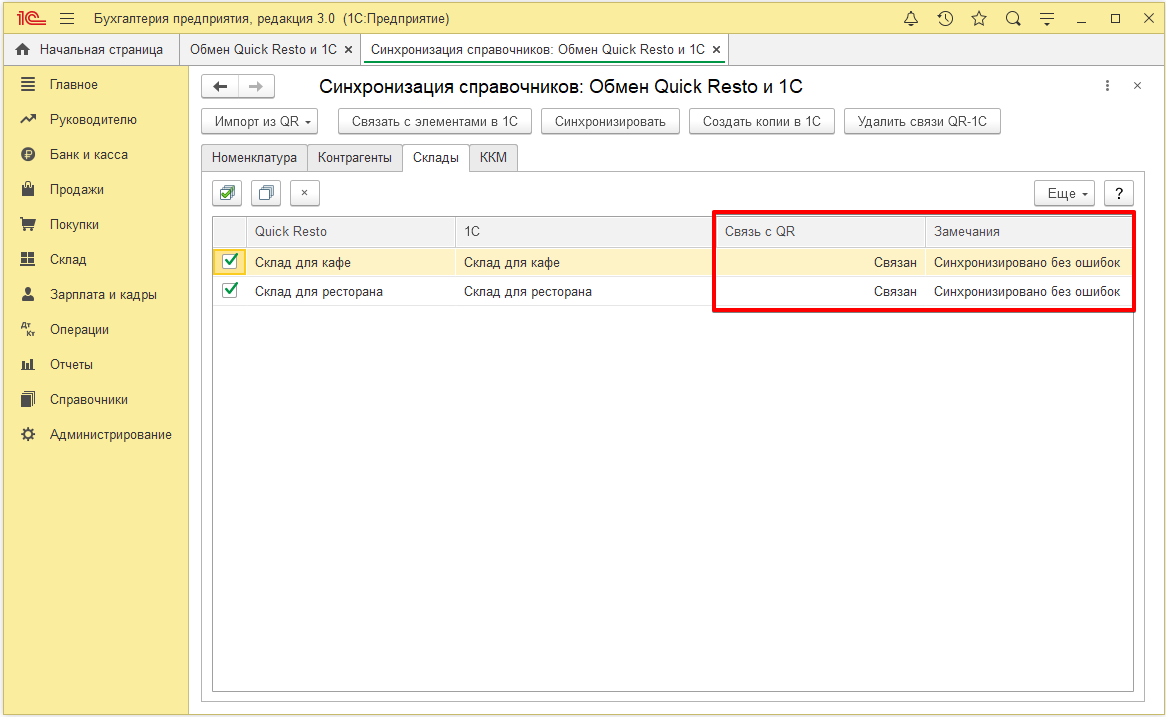Sort by the 1С column header

click(586, 231)
